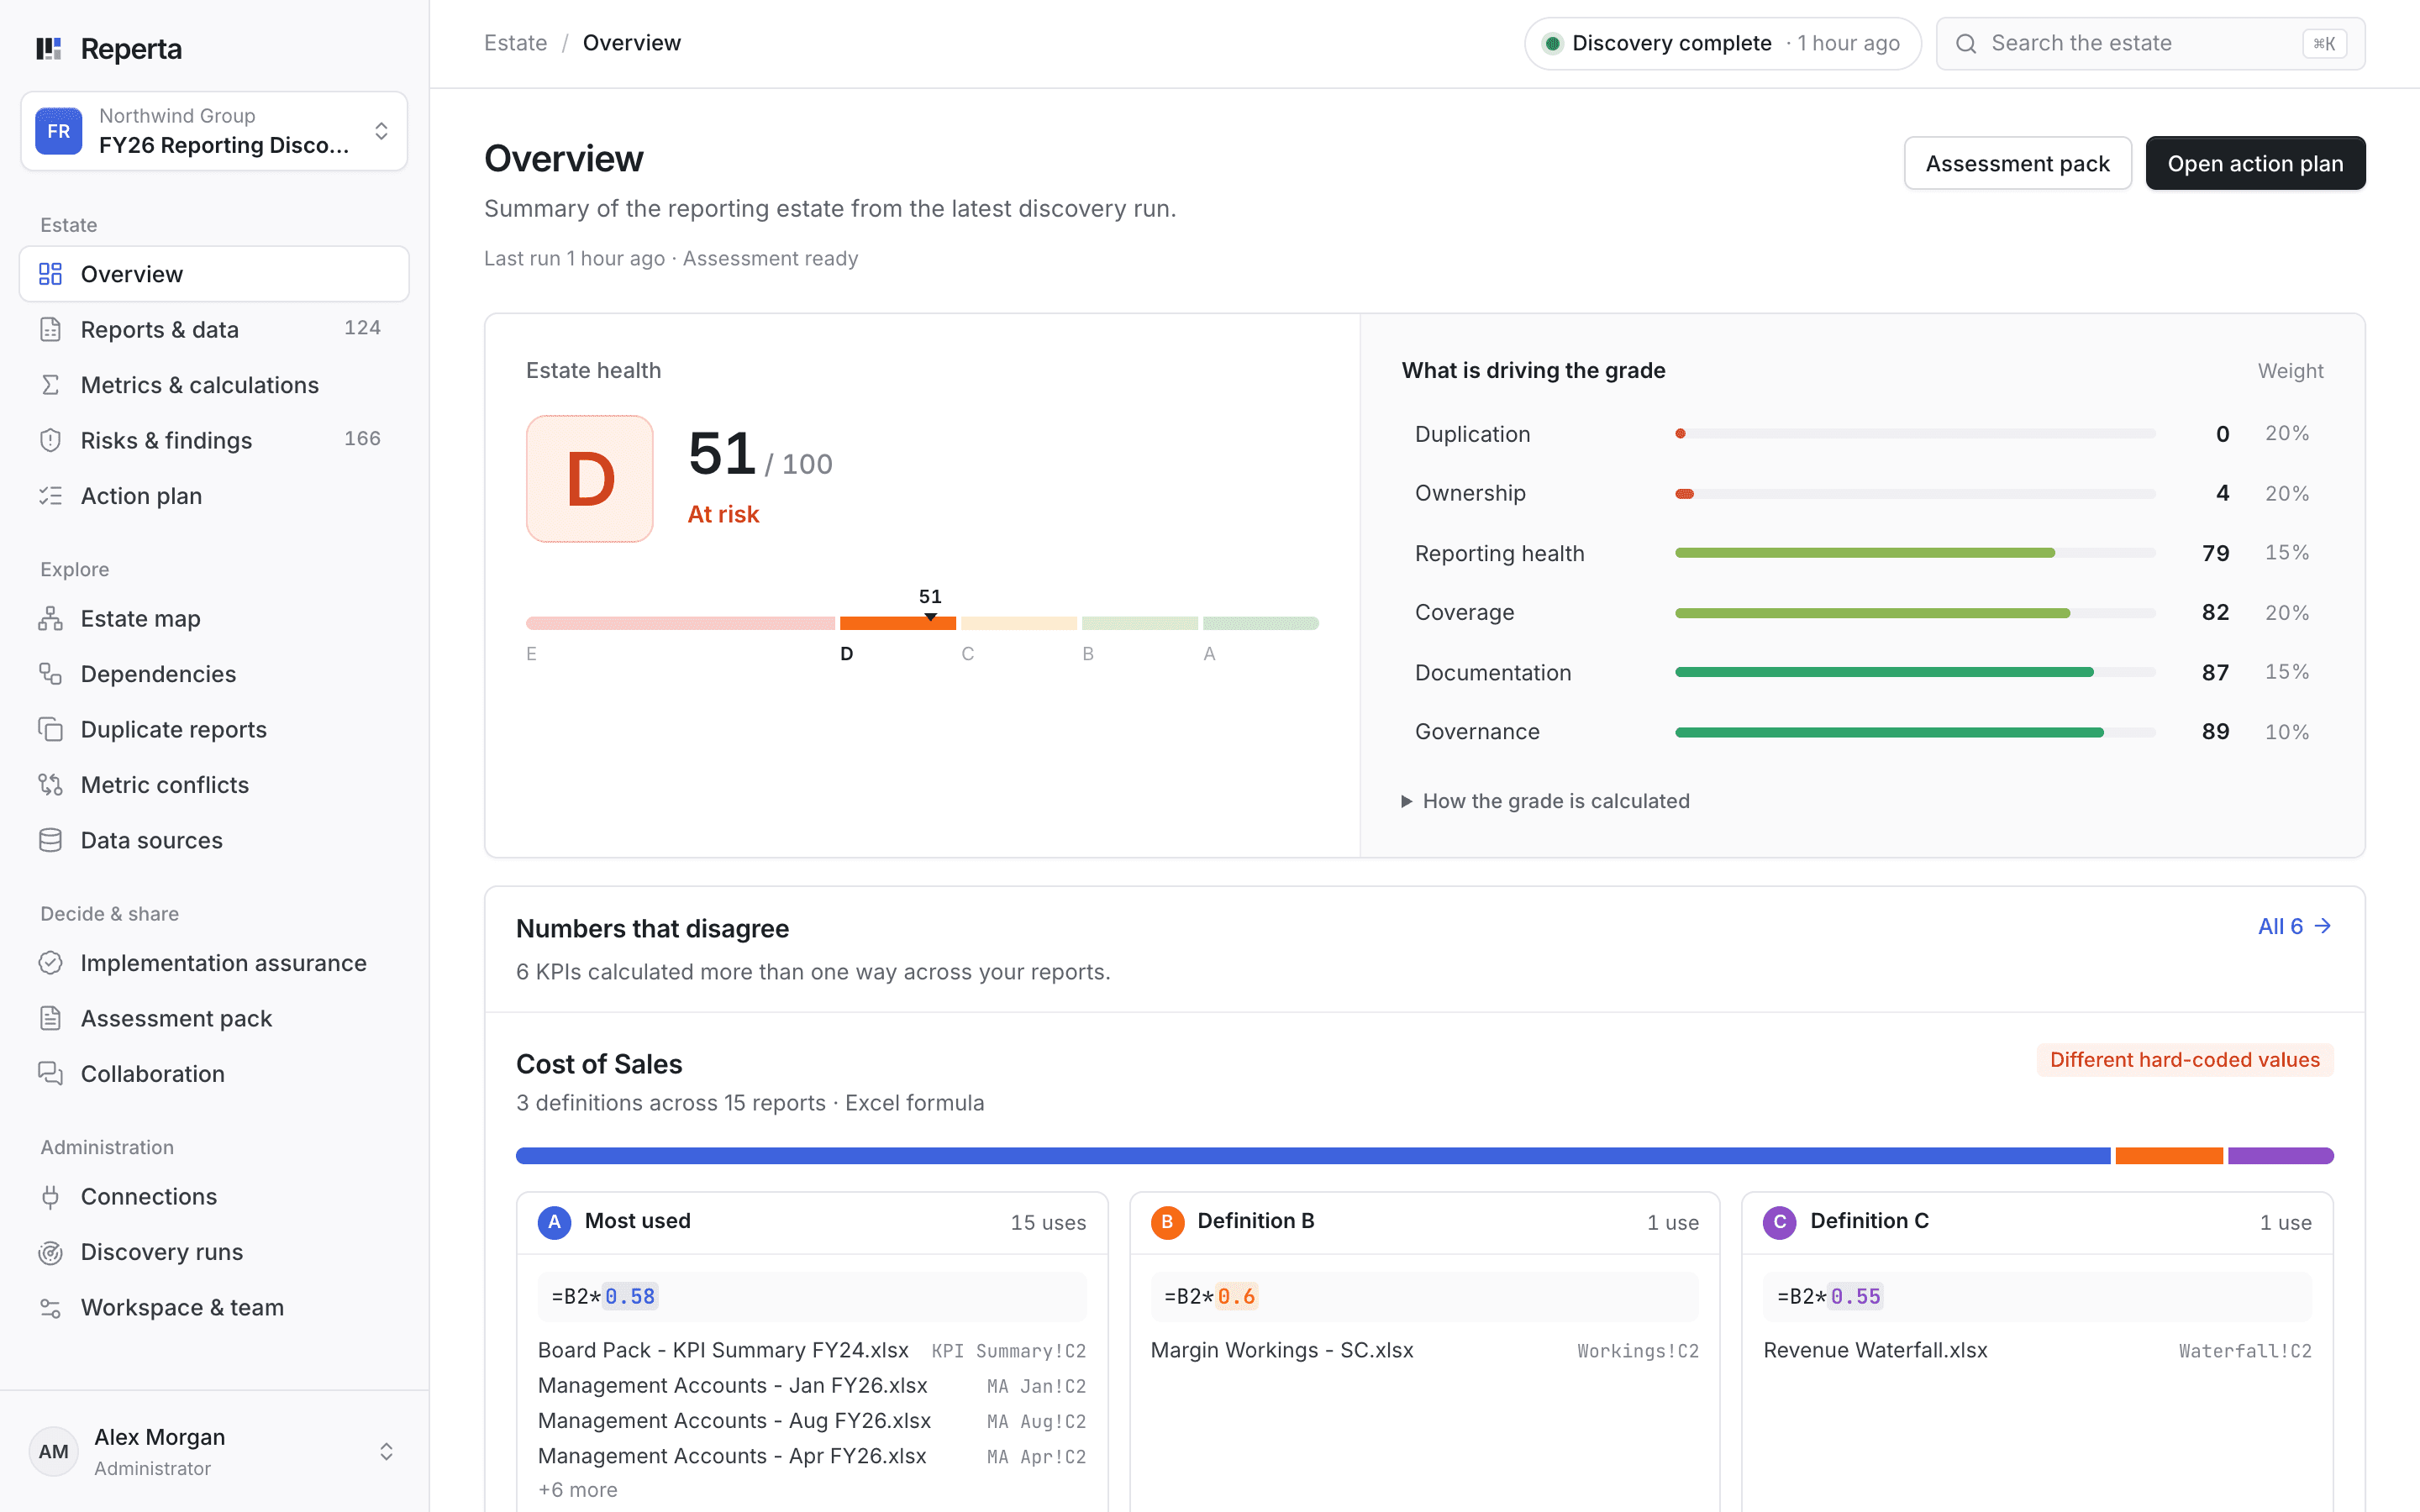Click the Collaboration chat icon

pyautogui.click(x=50, y=1073)
